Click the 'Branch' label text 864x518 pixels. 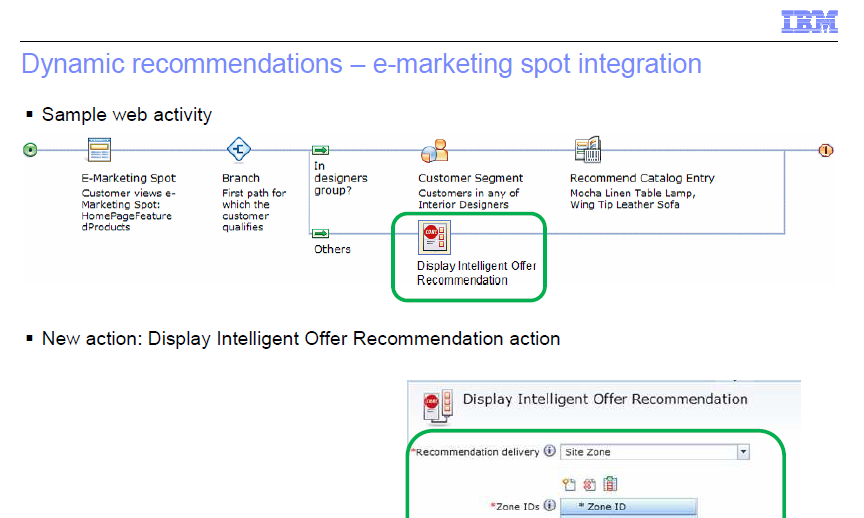(241, 178)
